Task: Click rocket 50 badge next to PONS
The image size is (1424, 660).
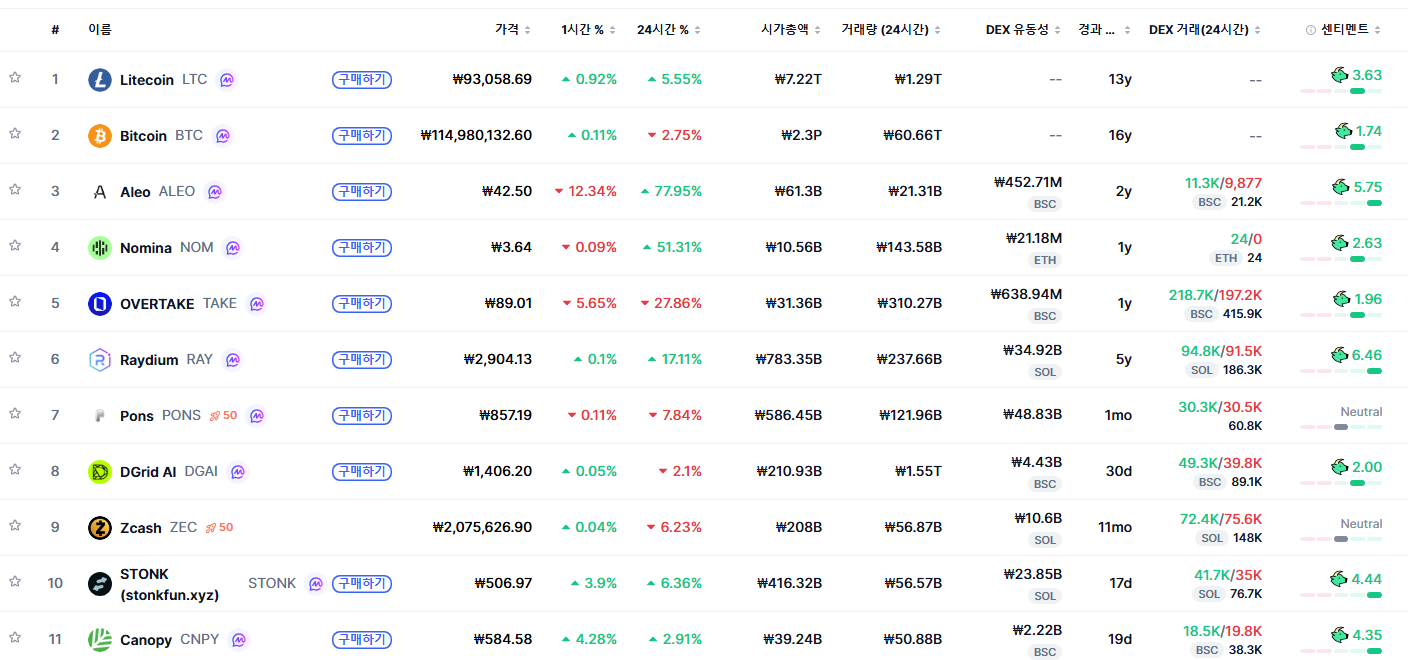Action: (223, 415)
